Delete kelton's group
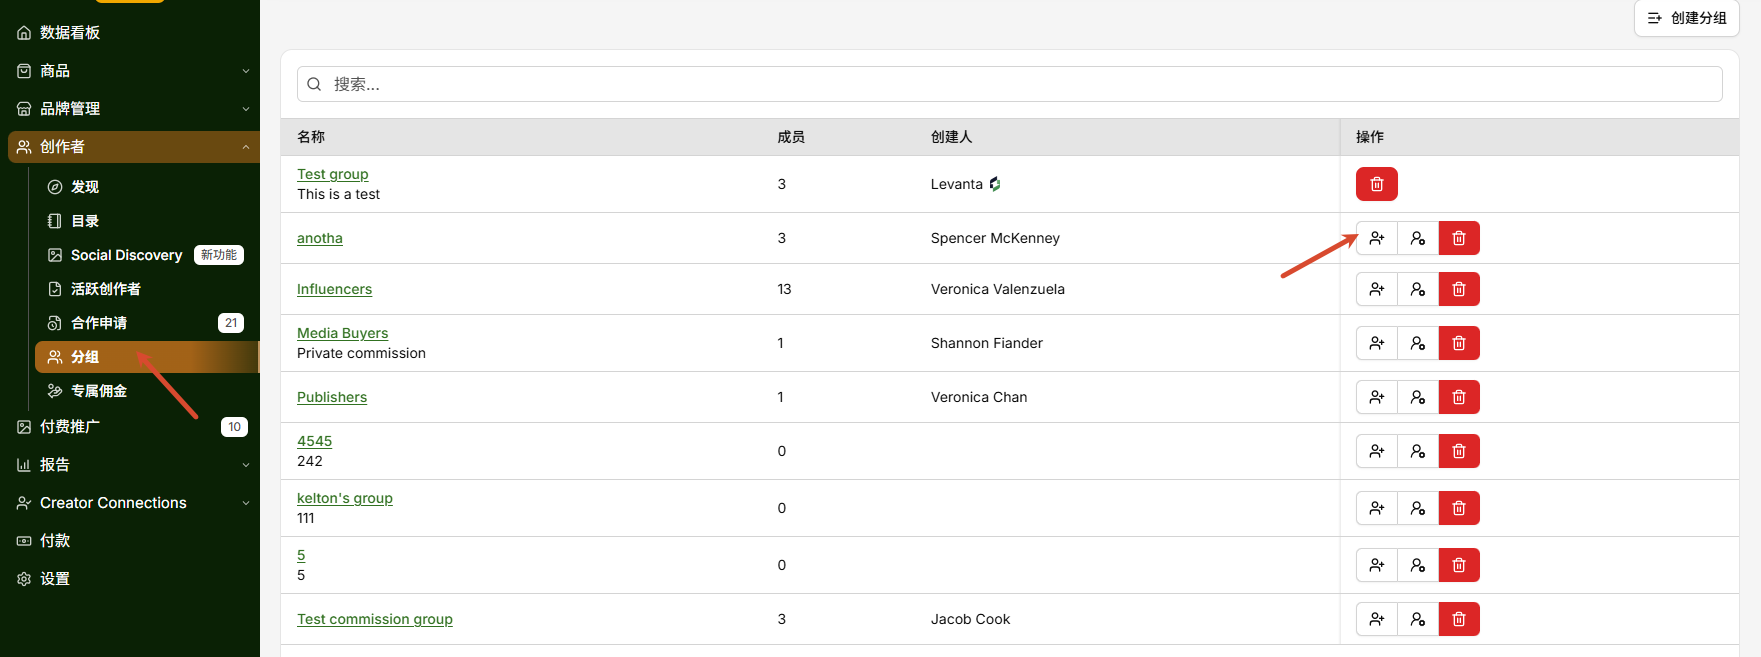1761x657 pixels. 1459,508
